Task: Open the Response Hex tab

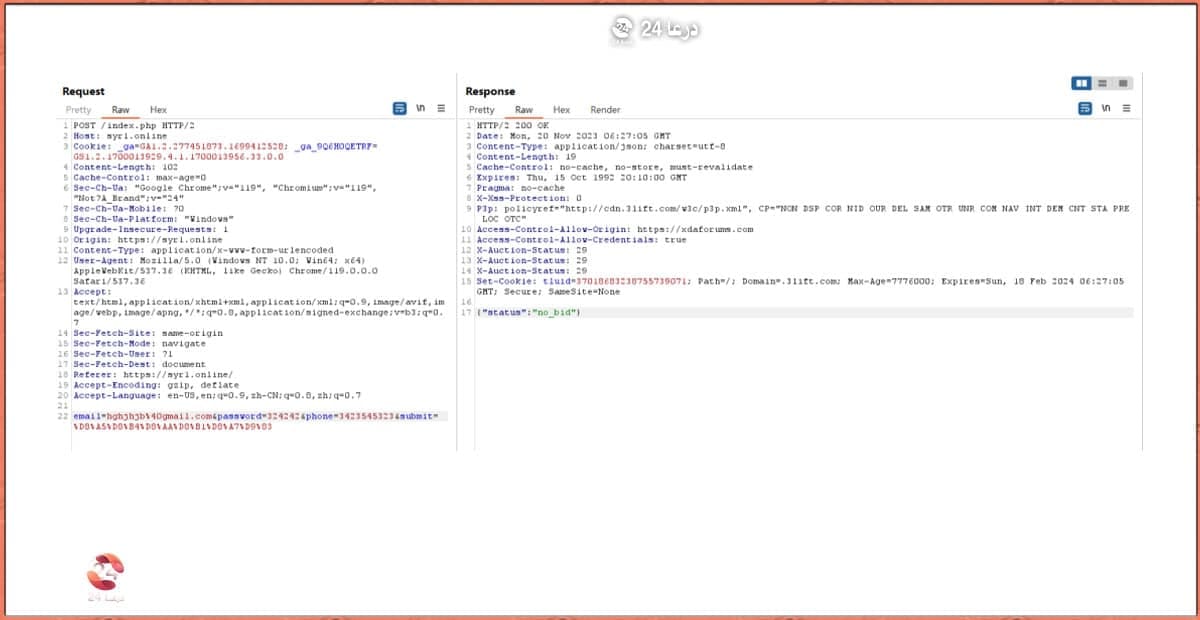Action: point(561,110)
